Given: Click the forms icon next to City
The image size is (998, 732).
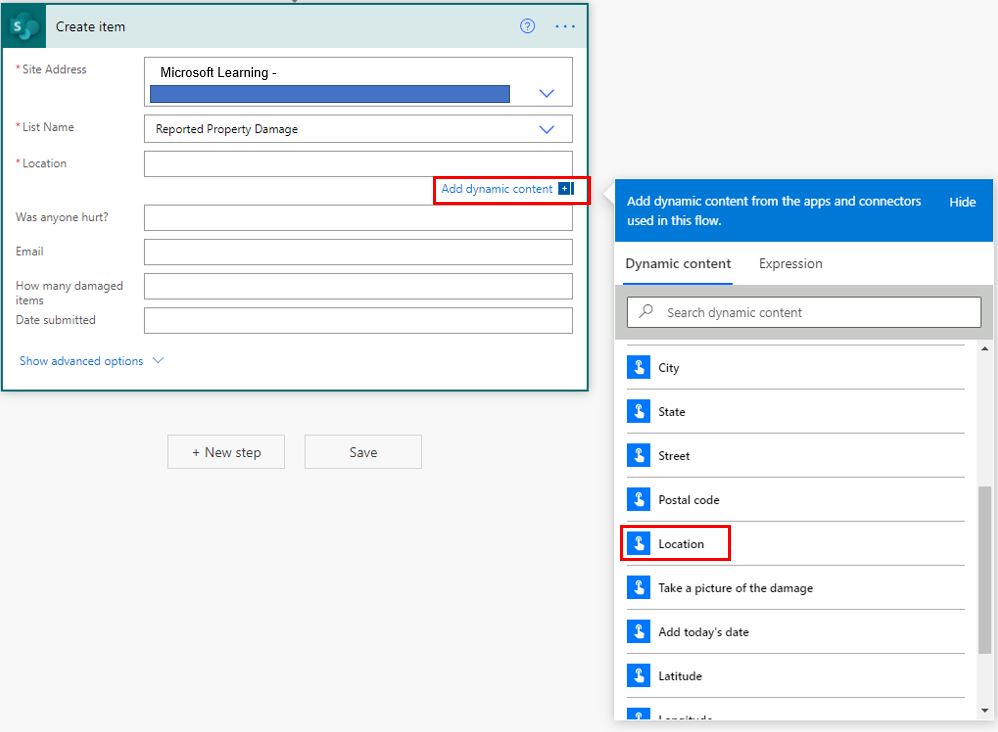Looking at the screenshot, I should 638,367.
